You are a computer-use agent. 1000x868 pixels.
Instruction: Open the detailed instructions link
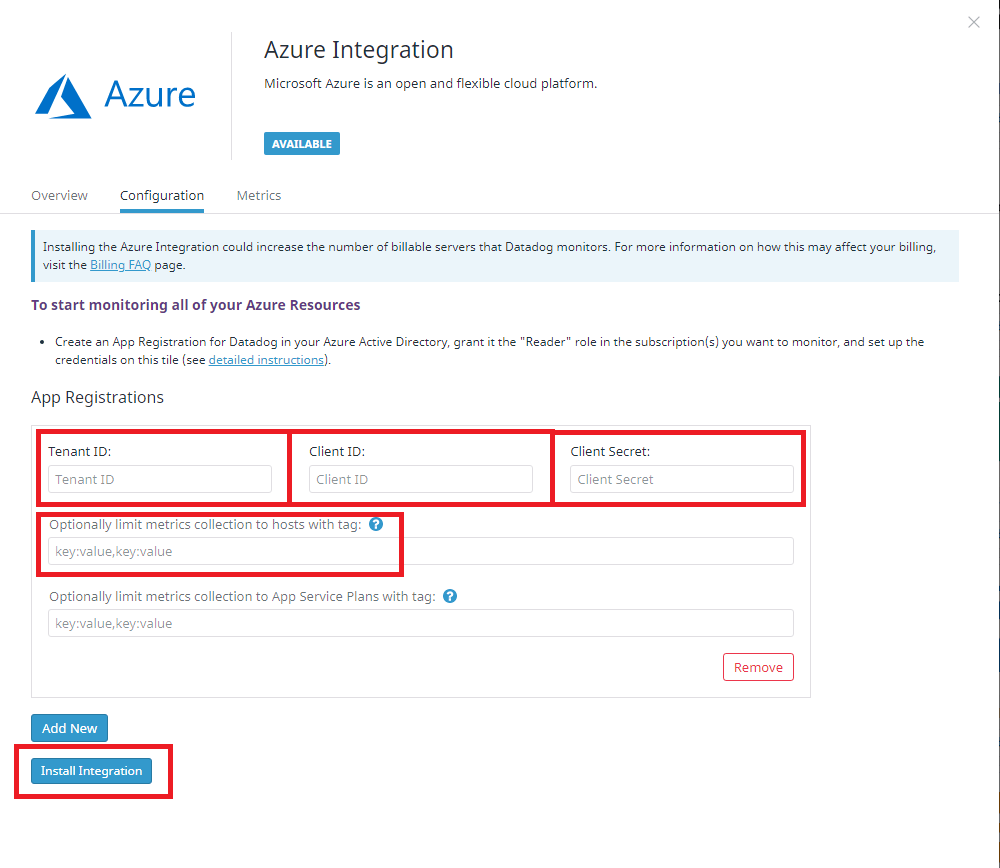click(x=266, y=359)
